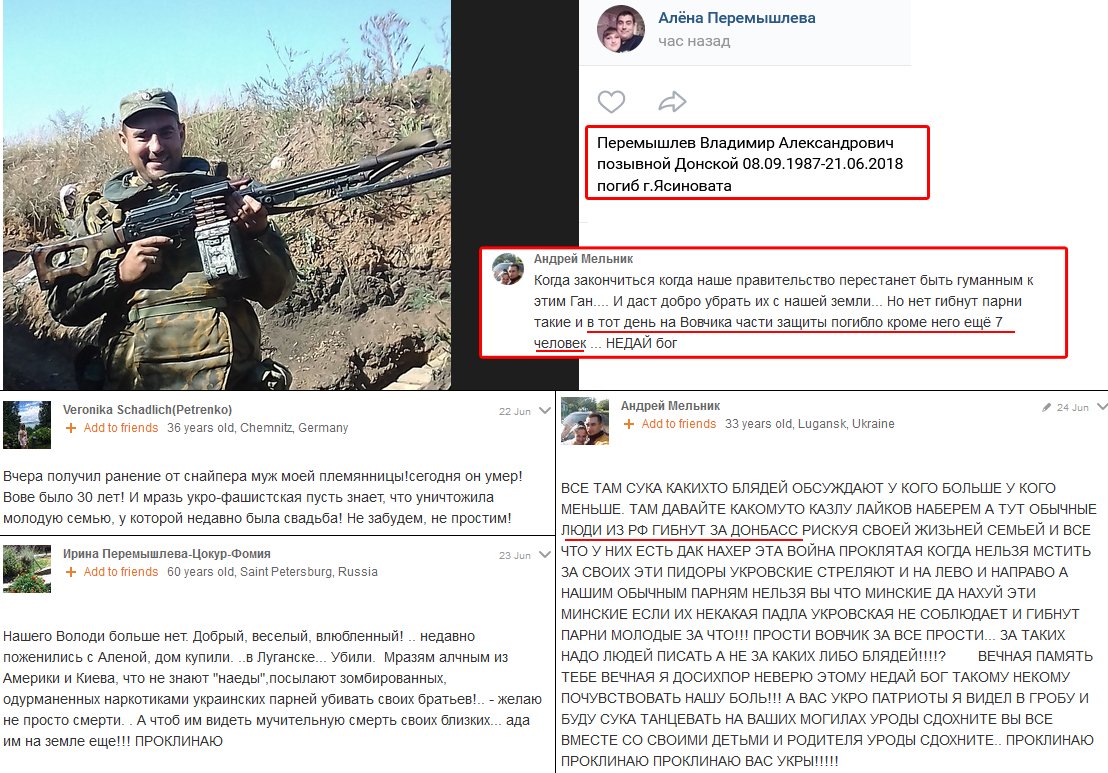Share the post using the arrow icon
Screen dimensions: 1108x773
tap(672, 102)
